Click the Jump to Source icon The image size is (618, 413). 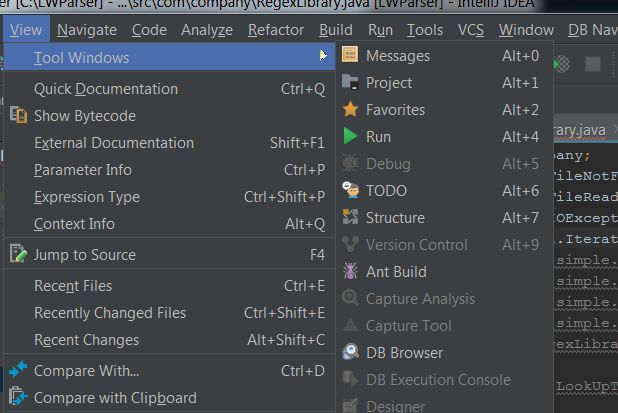(x=17, y=255)
